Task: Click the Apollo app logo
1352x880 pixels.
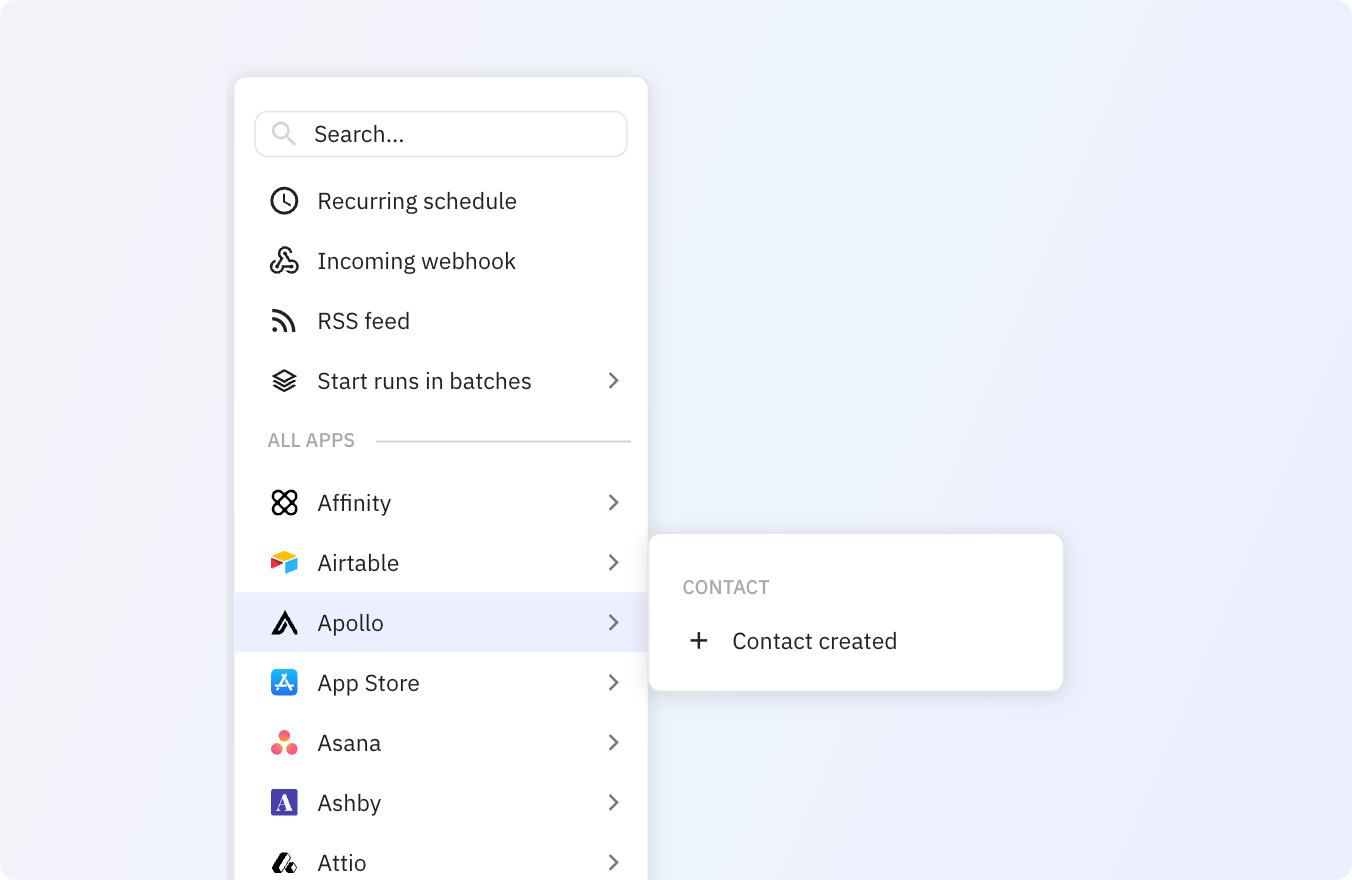Action: 284,623
